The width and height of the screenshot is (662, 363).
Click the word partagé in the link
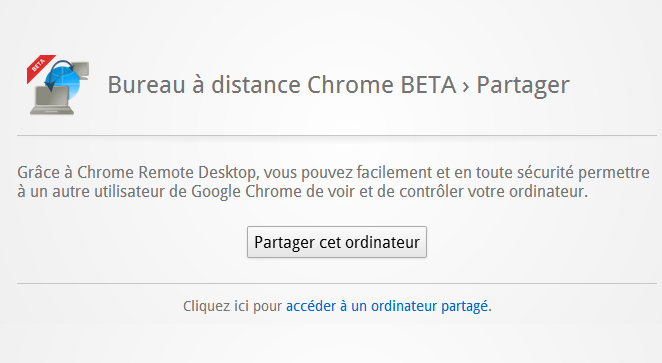click(464, 306)
